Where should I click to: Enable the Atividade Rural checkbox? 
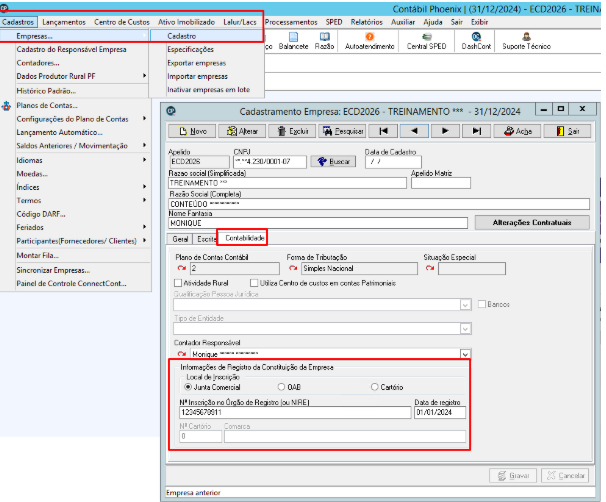178,283
